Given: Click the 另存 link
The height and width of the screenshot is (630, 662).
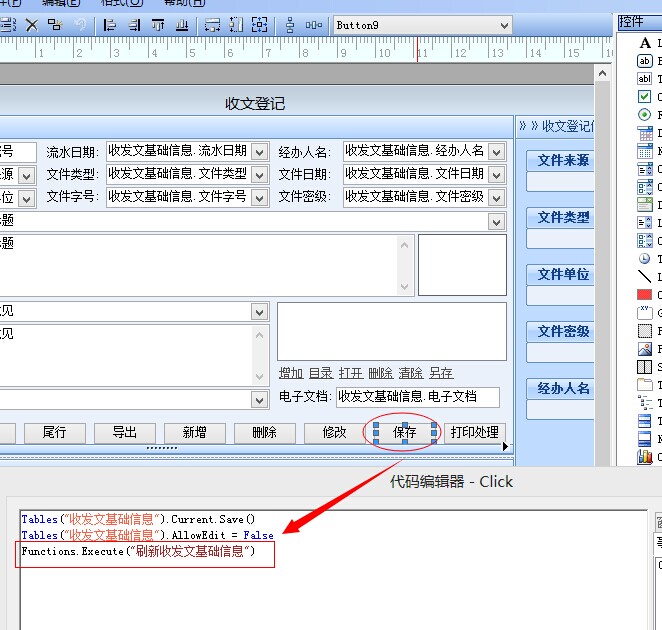Looking at the screenshot, I should pyautogui.click(x=441, y=373).
